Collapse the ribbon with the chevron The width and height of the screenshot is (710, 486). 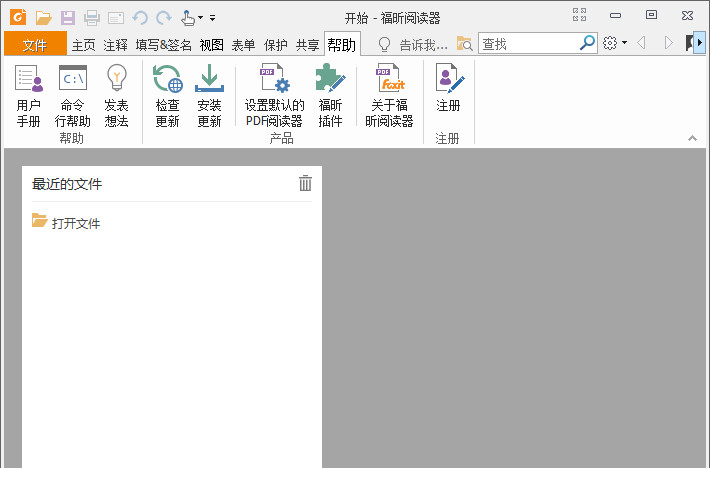(x=692, y=138)
